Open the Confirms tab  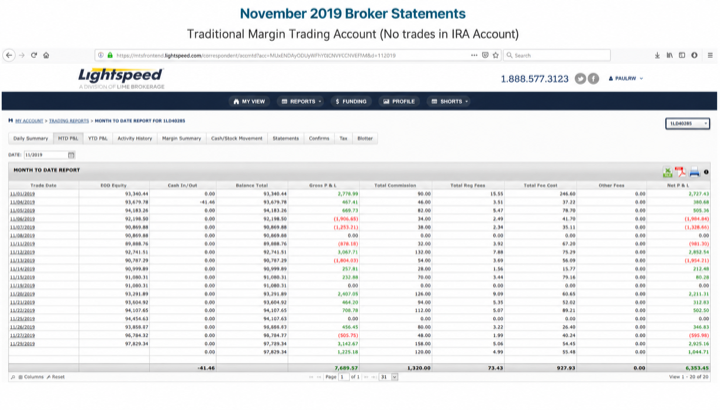(x=319, y=138)
